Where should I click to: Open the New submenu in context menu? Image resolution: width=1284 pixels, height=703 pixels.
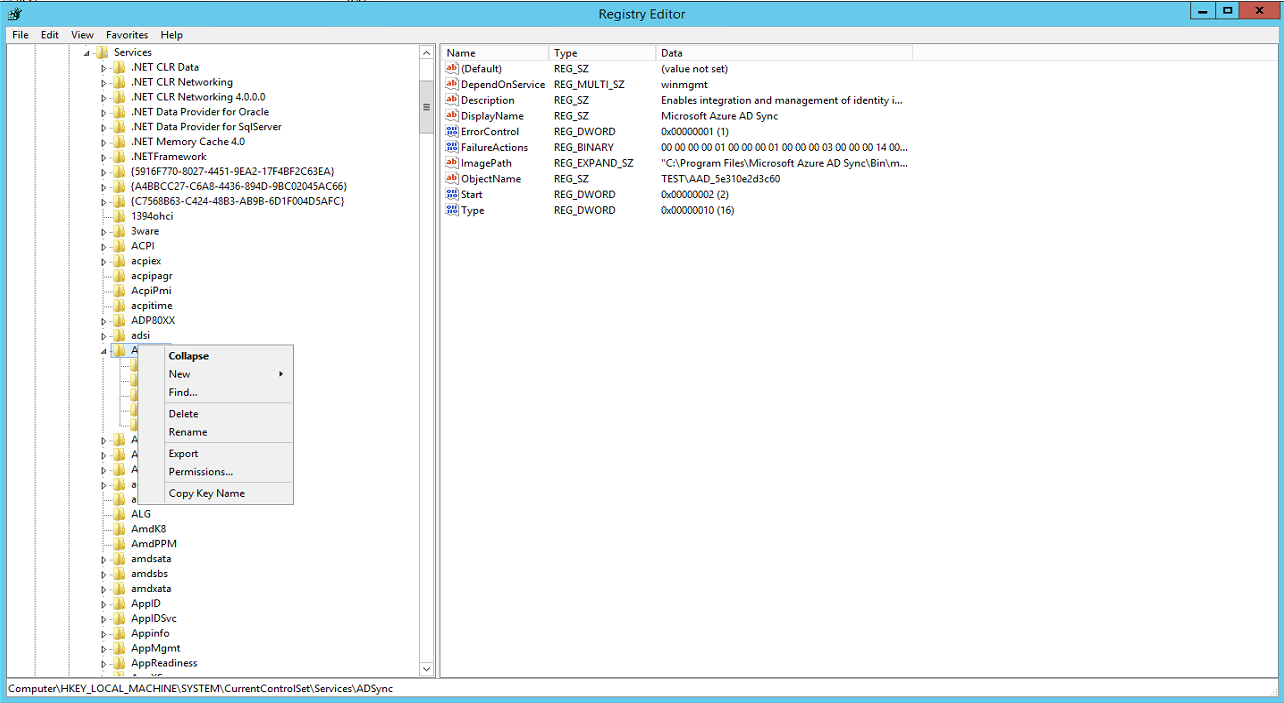pos(215,374)
